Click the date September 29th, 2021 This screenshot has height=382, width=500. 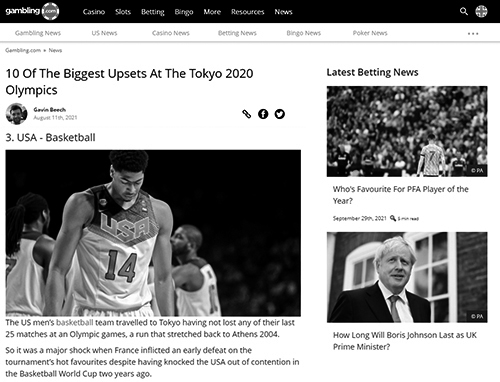click(359, 218)
